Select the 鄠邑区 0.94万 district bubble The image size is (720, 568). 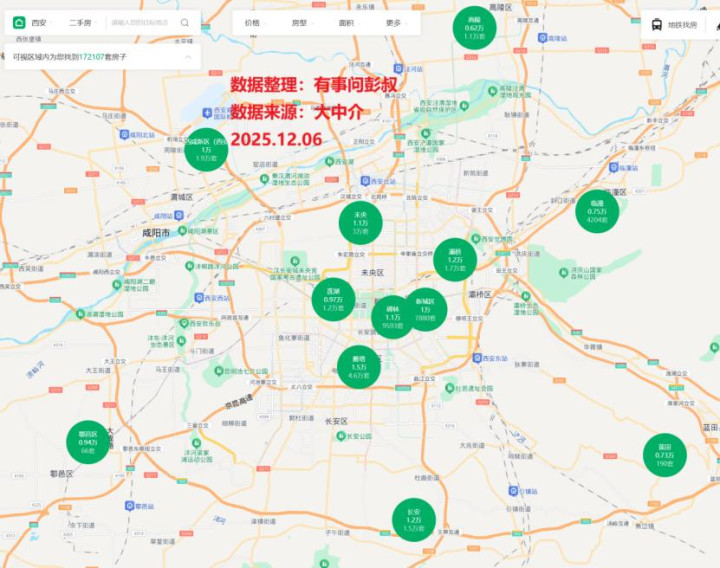[x=88, y=442]
